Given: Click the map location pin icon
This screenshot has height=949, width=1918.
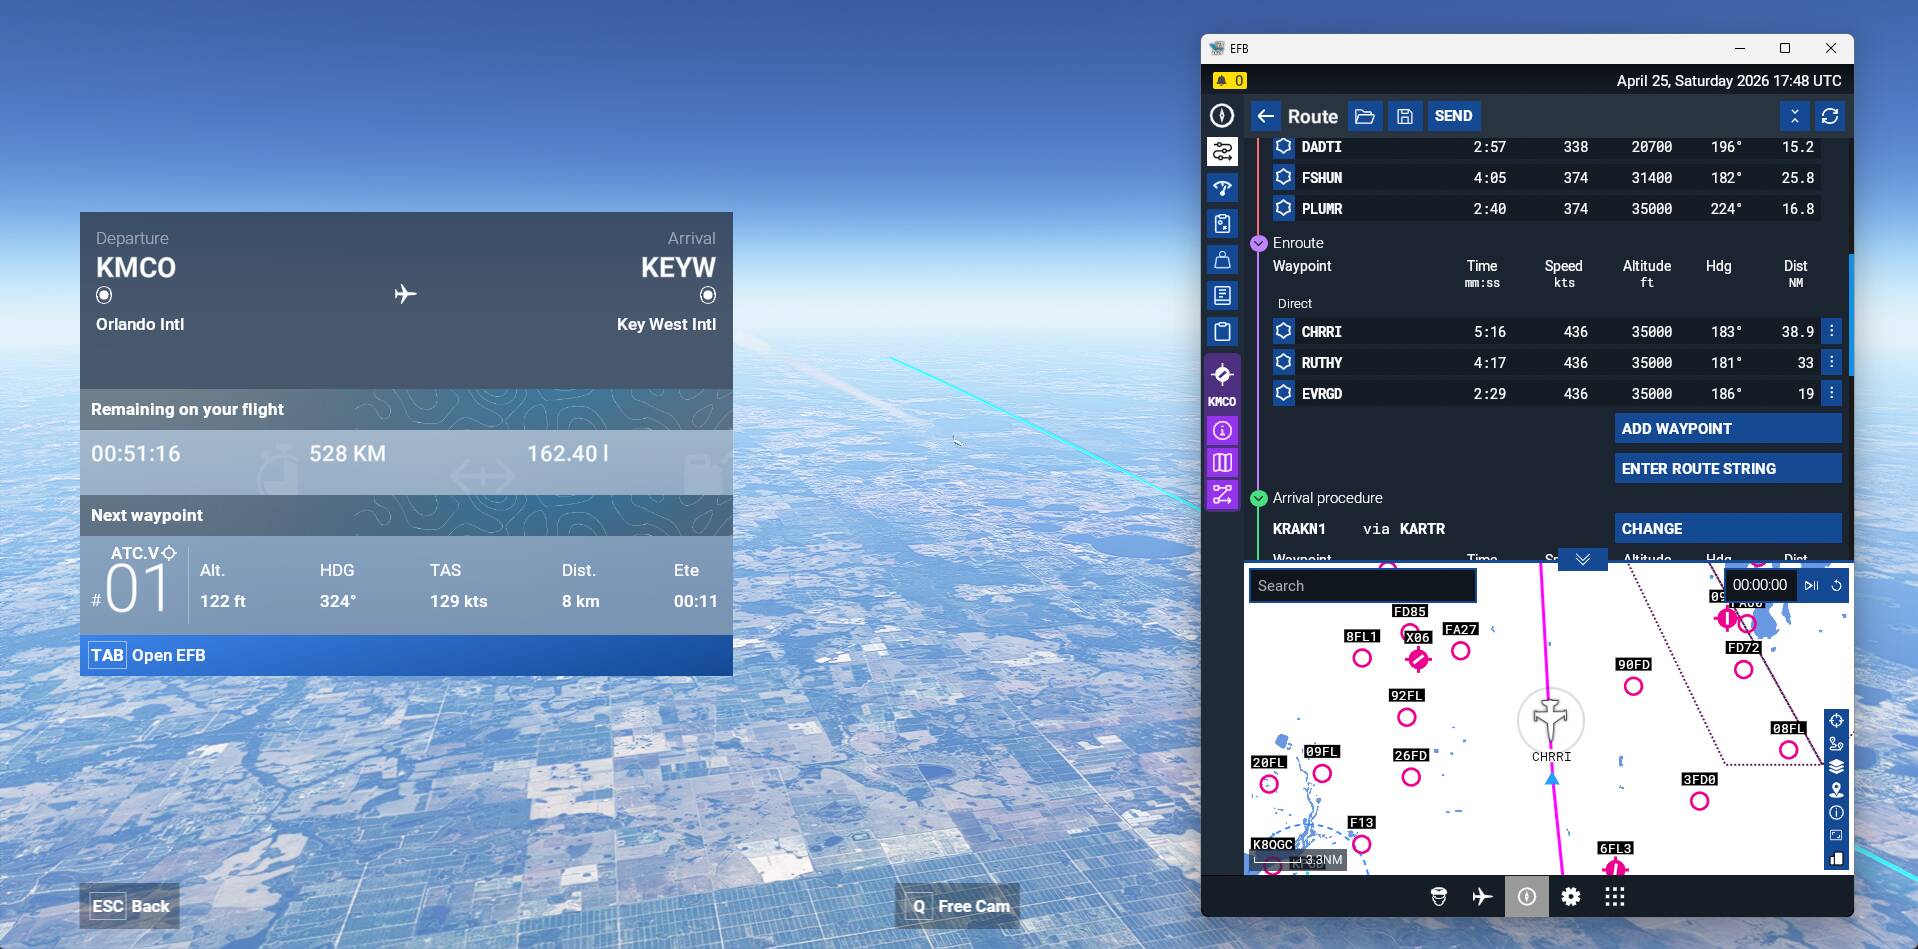Looking at the screenshot, I should point(1836,790).
